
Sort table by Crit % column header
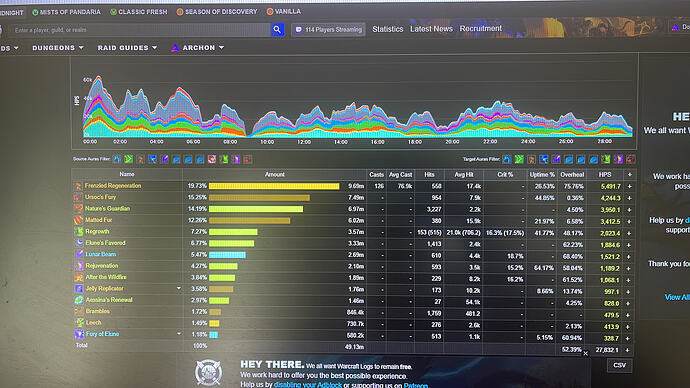[x=505, y=175]
